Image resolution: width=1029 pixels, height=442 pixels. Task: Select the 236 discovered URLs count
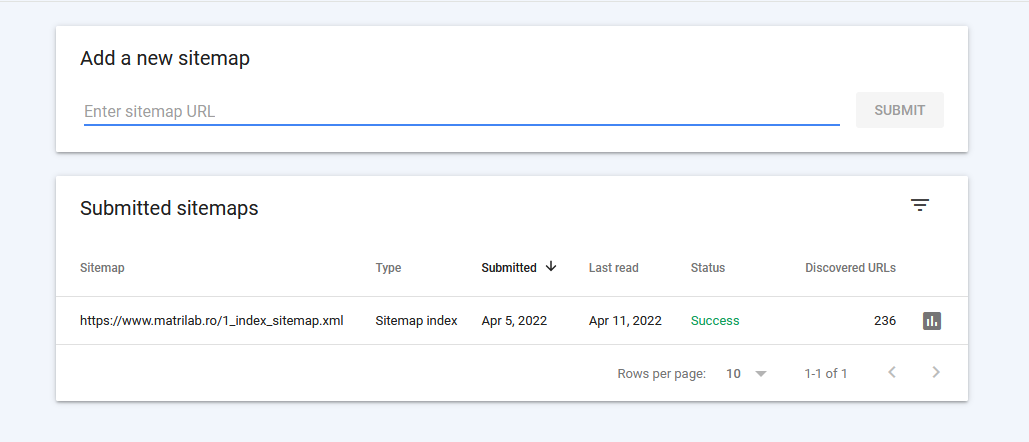(x=884, y=321)
